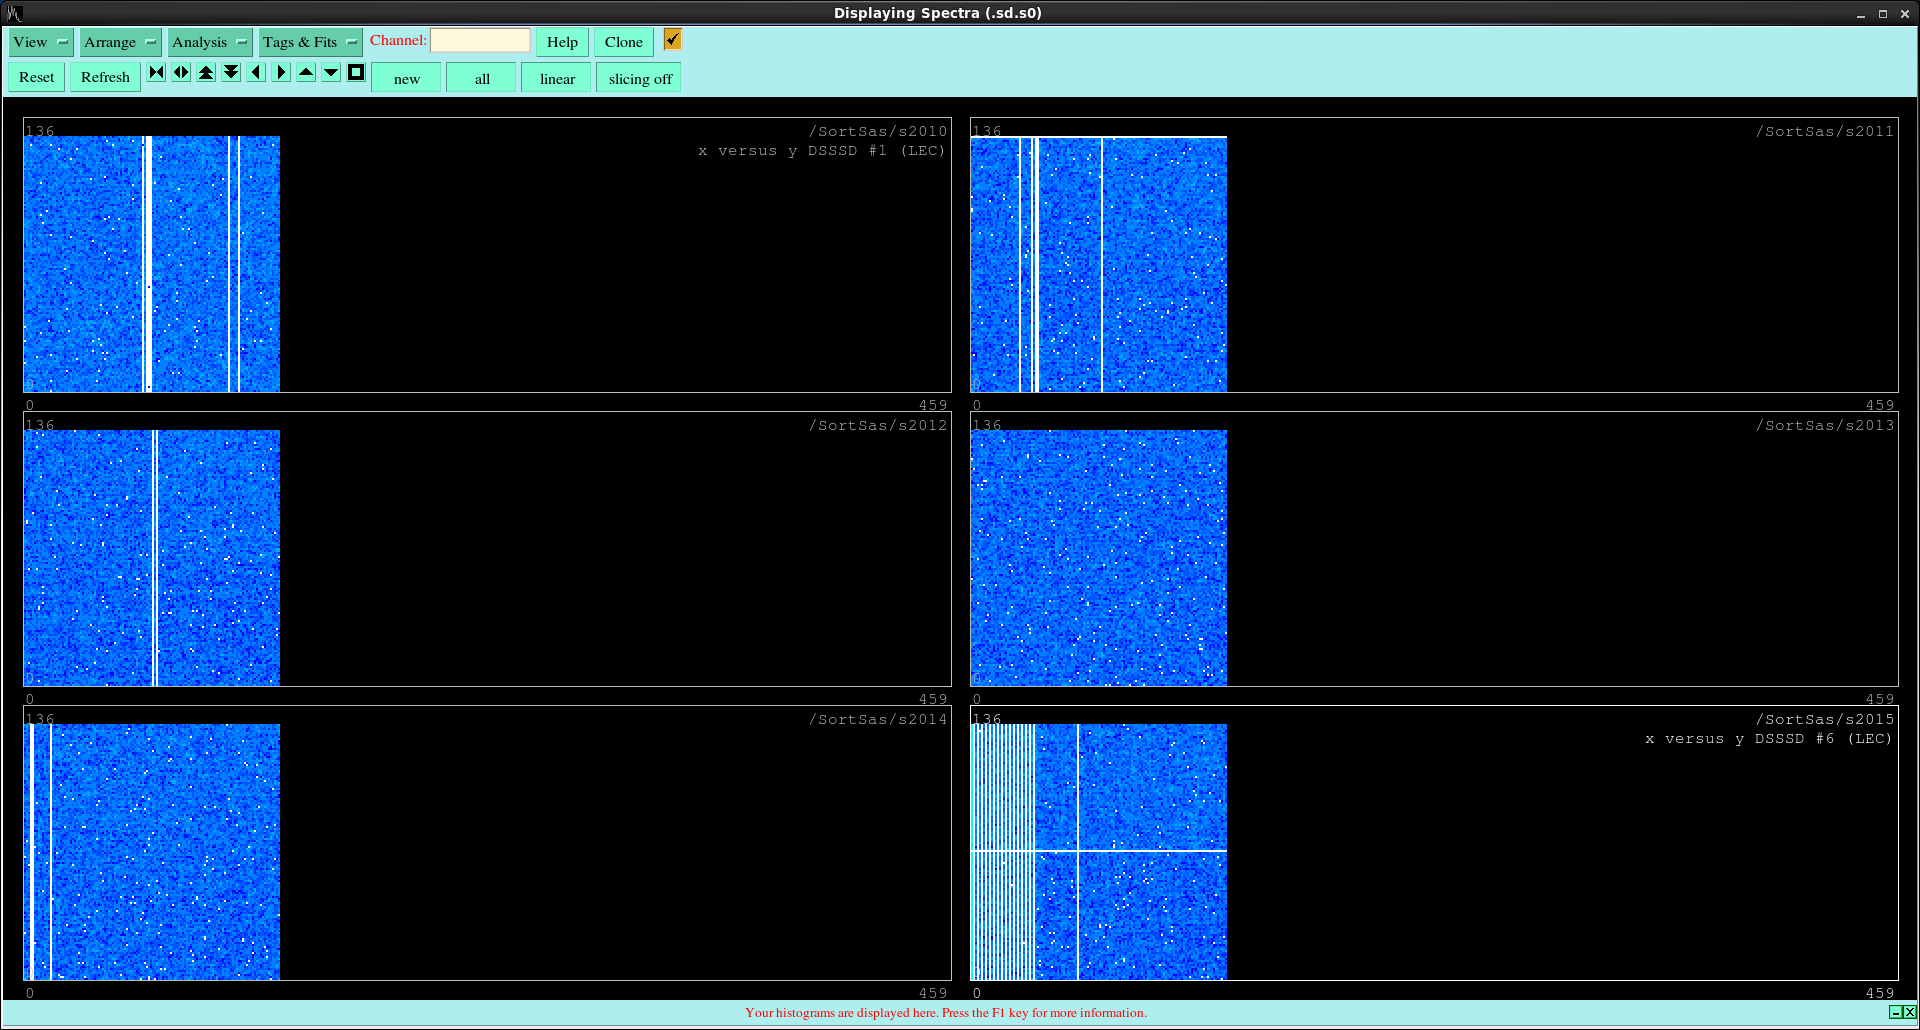
Task: Click the Help button
Action: pos(562,42)
